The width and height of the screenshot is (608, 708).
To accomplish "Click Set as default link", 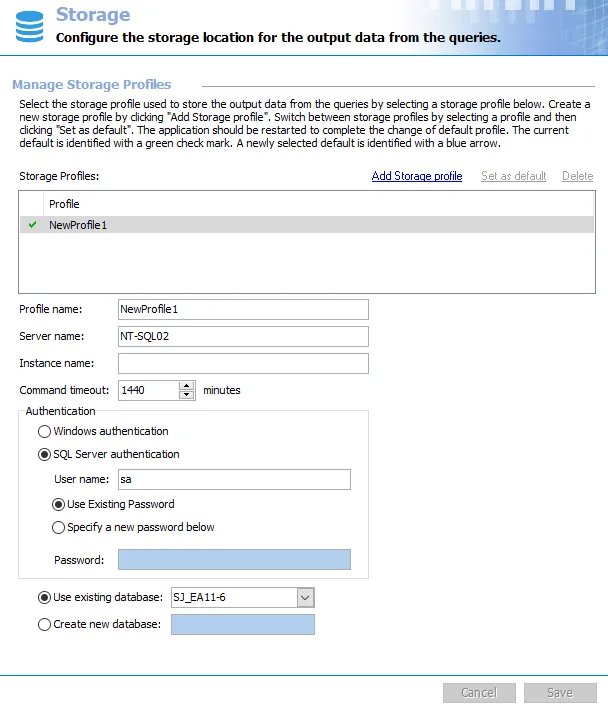I will (513, 176).
